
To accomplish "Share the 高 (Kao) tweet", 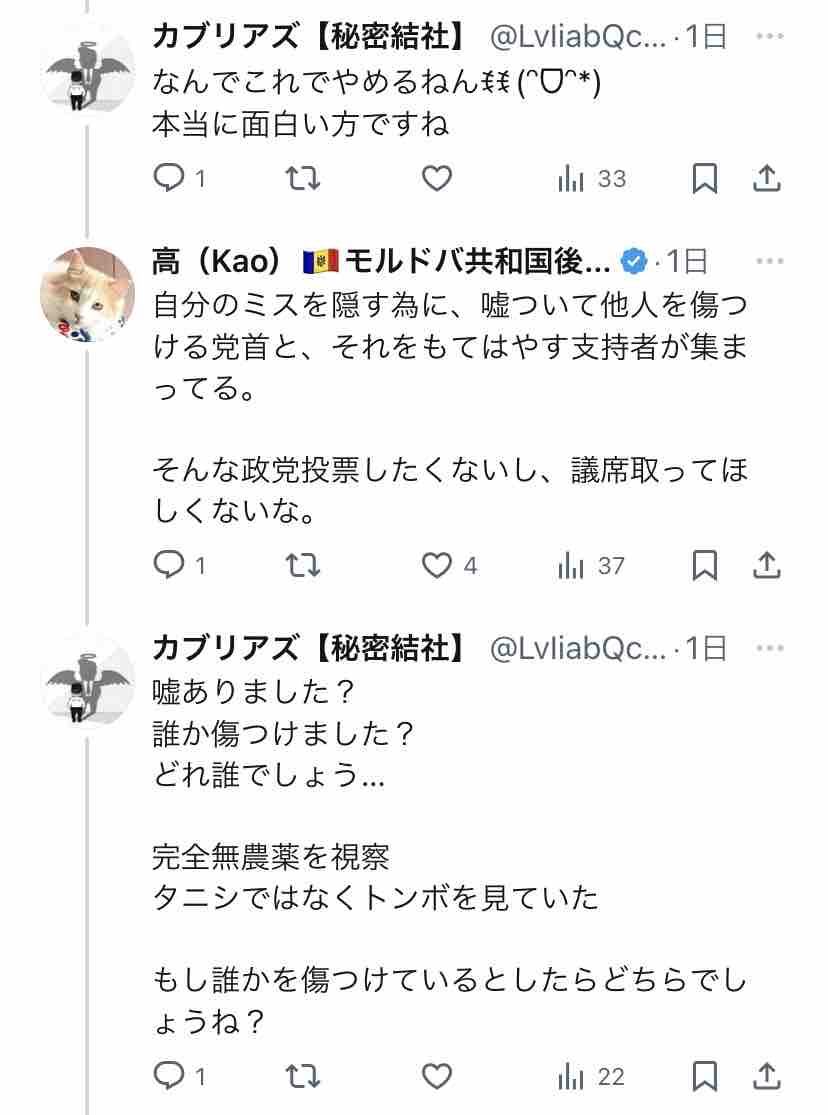I will click(x=767, y=565).
